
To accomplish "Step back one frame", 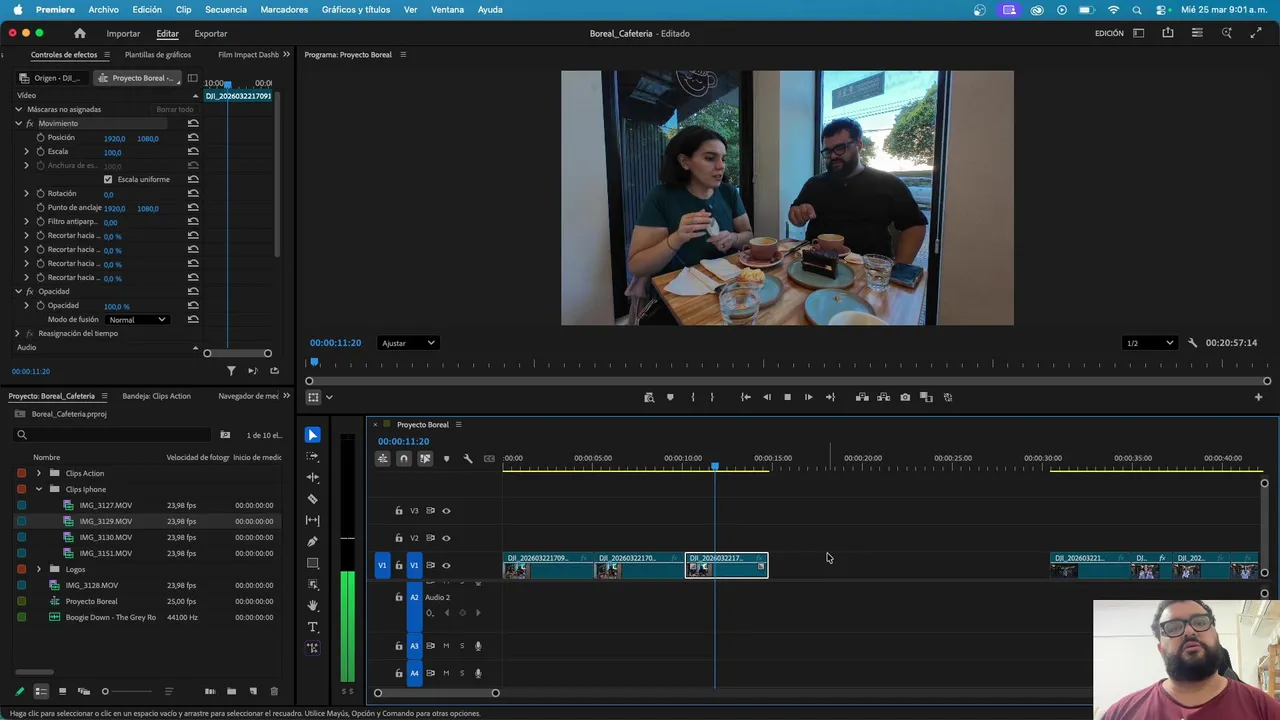I will coord(767,397).
